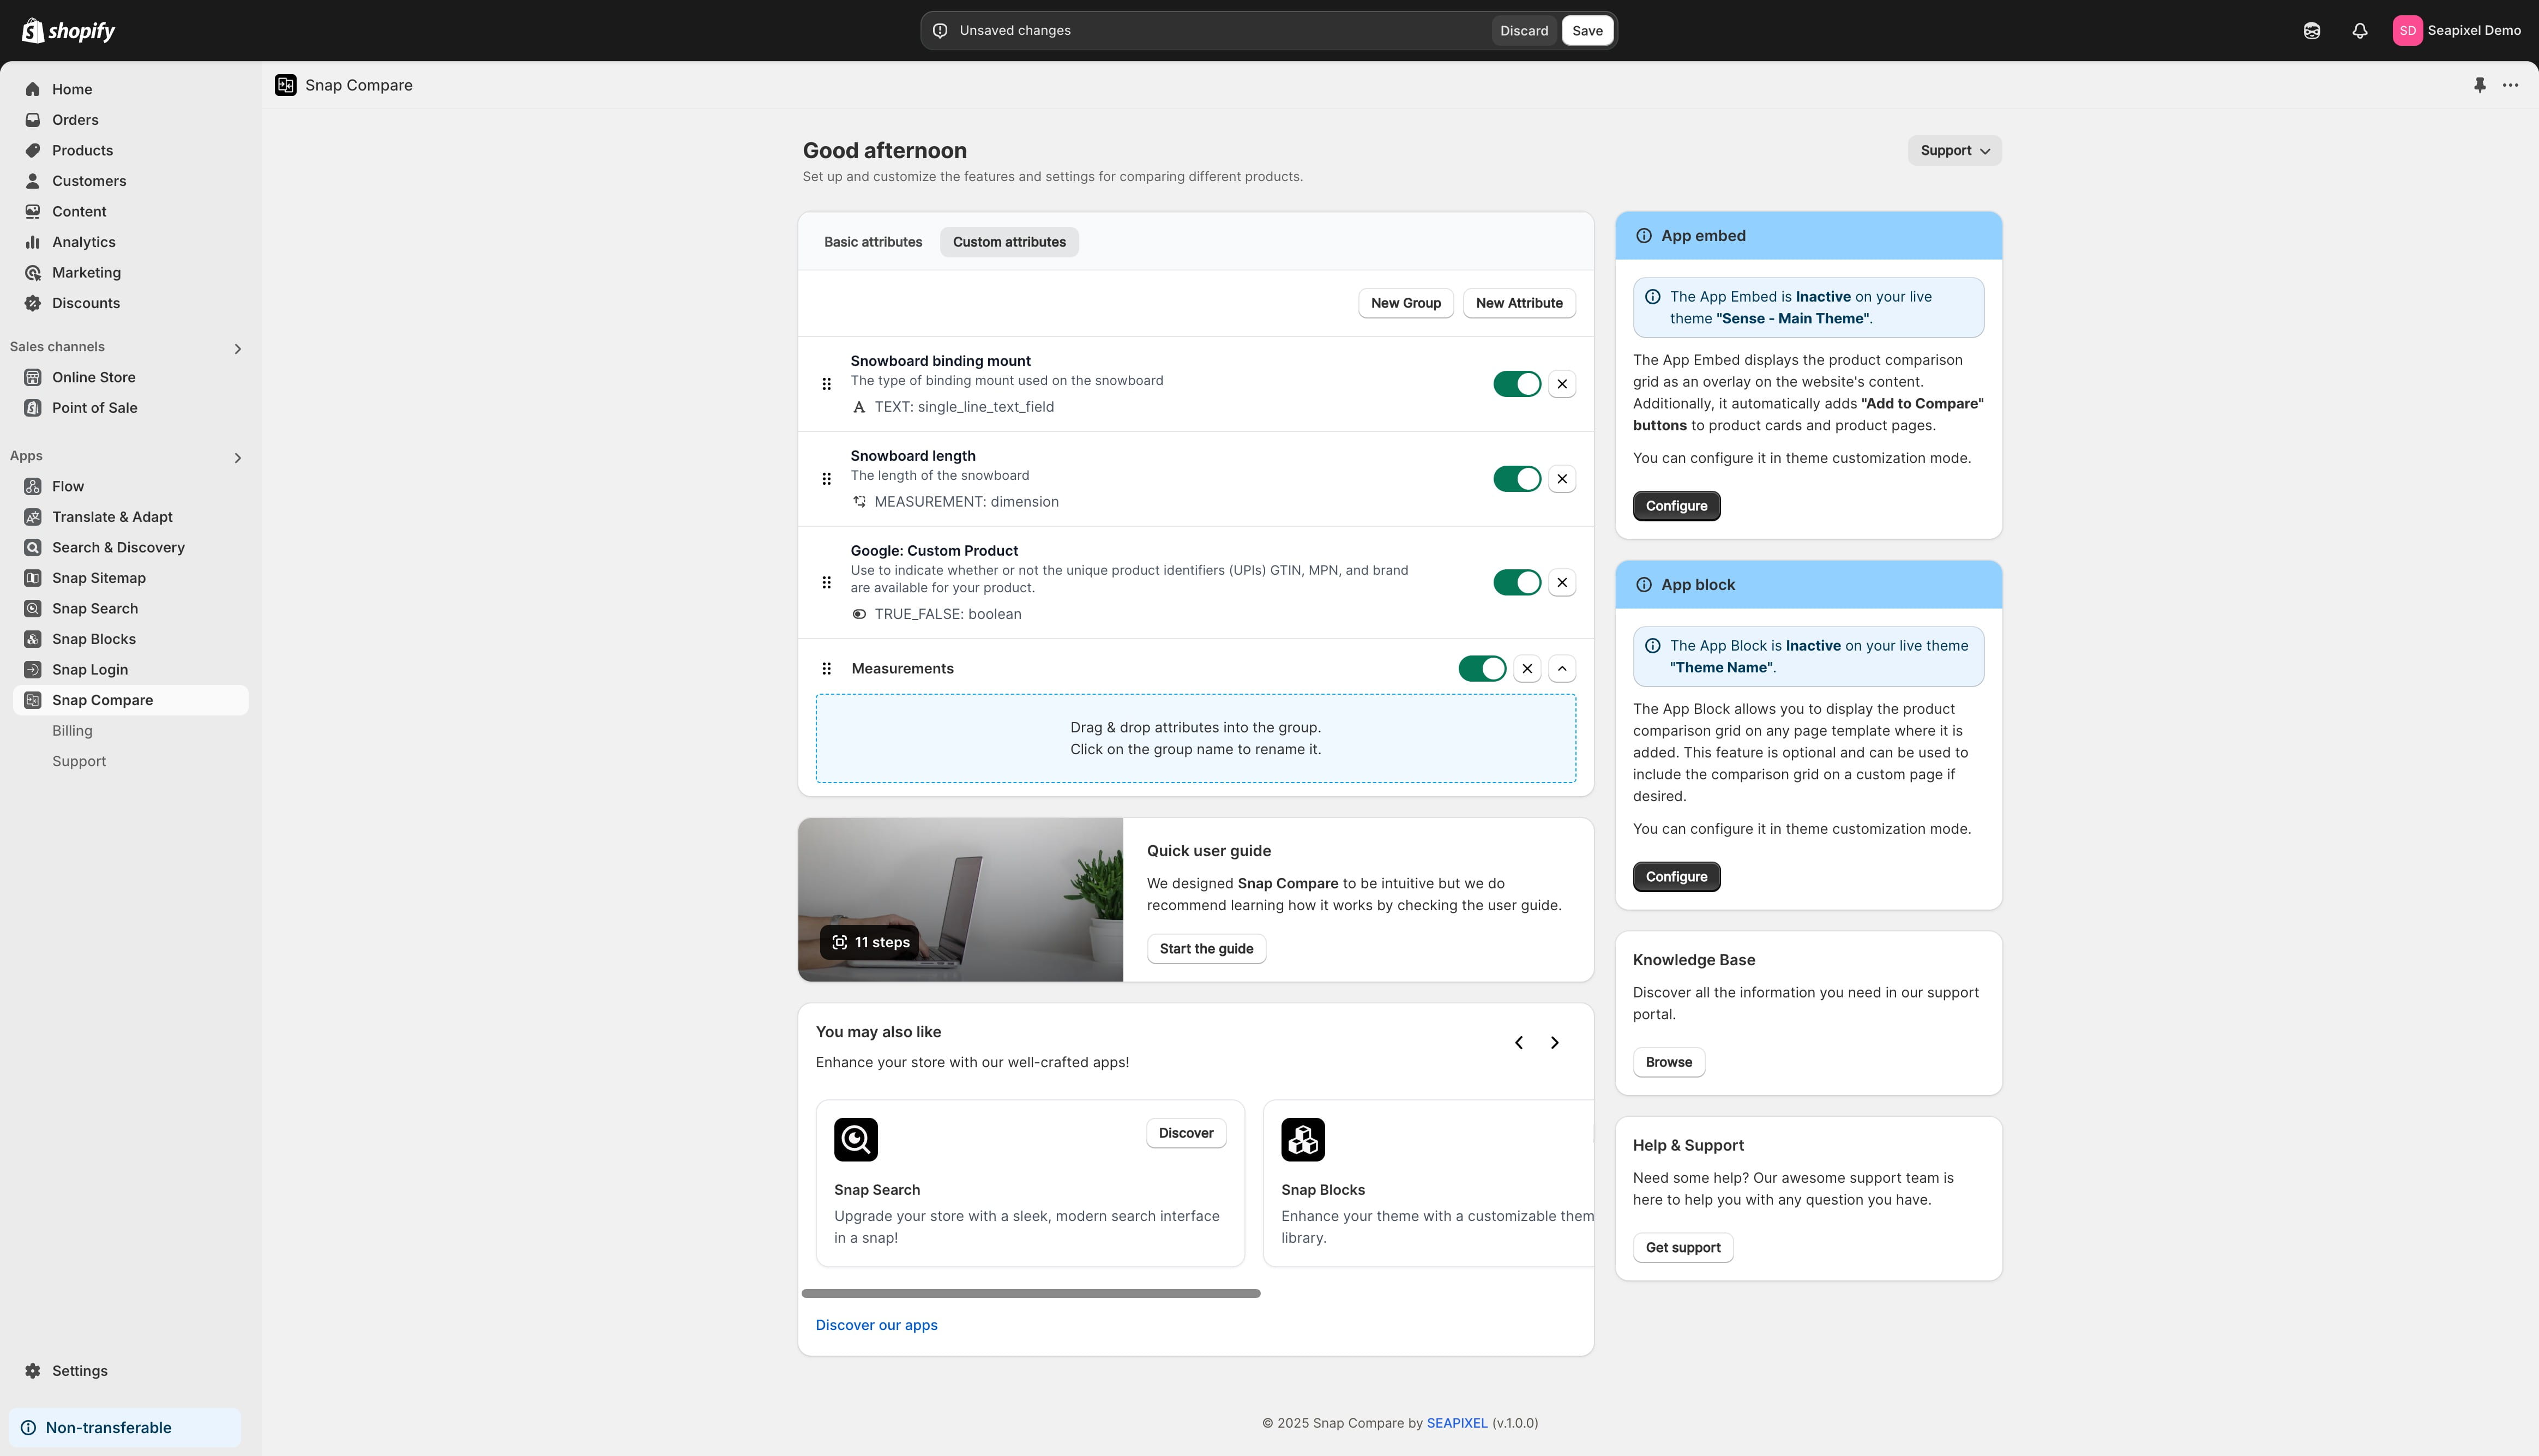The width and height of the screenshot is (2539, 1456).
Task: Open the Support dropdown
Action: point(1952,150)
